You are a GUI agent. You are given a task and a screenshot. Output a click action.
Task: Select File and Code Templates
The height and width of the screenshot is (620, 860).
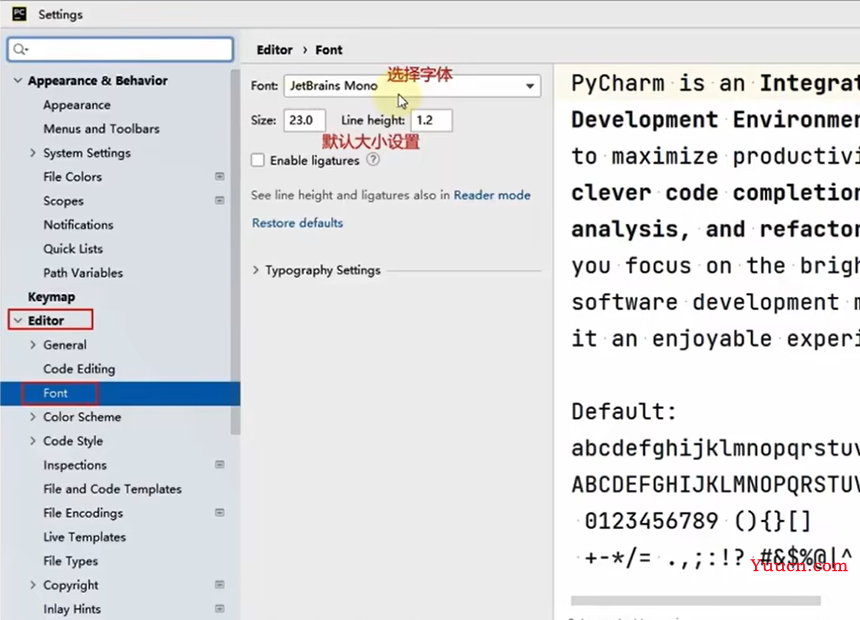pos(112,489)
